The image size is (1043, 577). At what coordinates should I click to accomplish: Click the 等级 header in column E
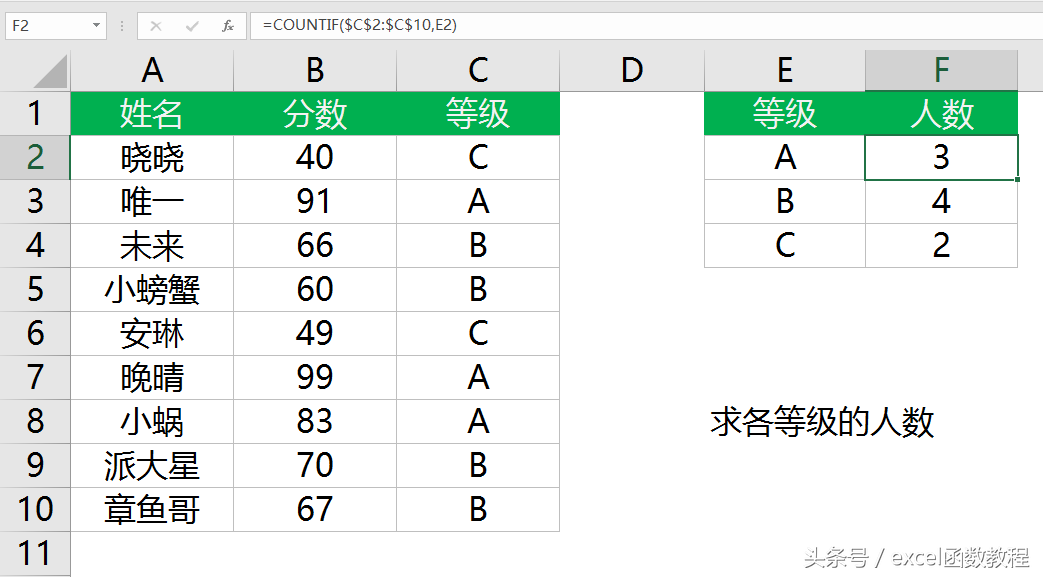pos(785,113)
